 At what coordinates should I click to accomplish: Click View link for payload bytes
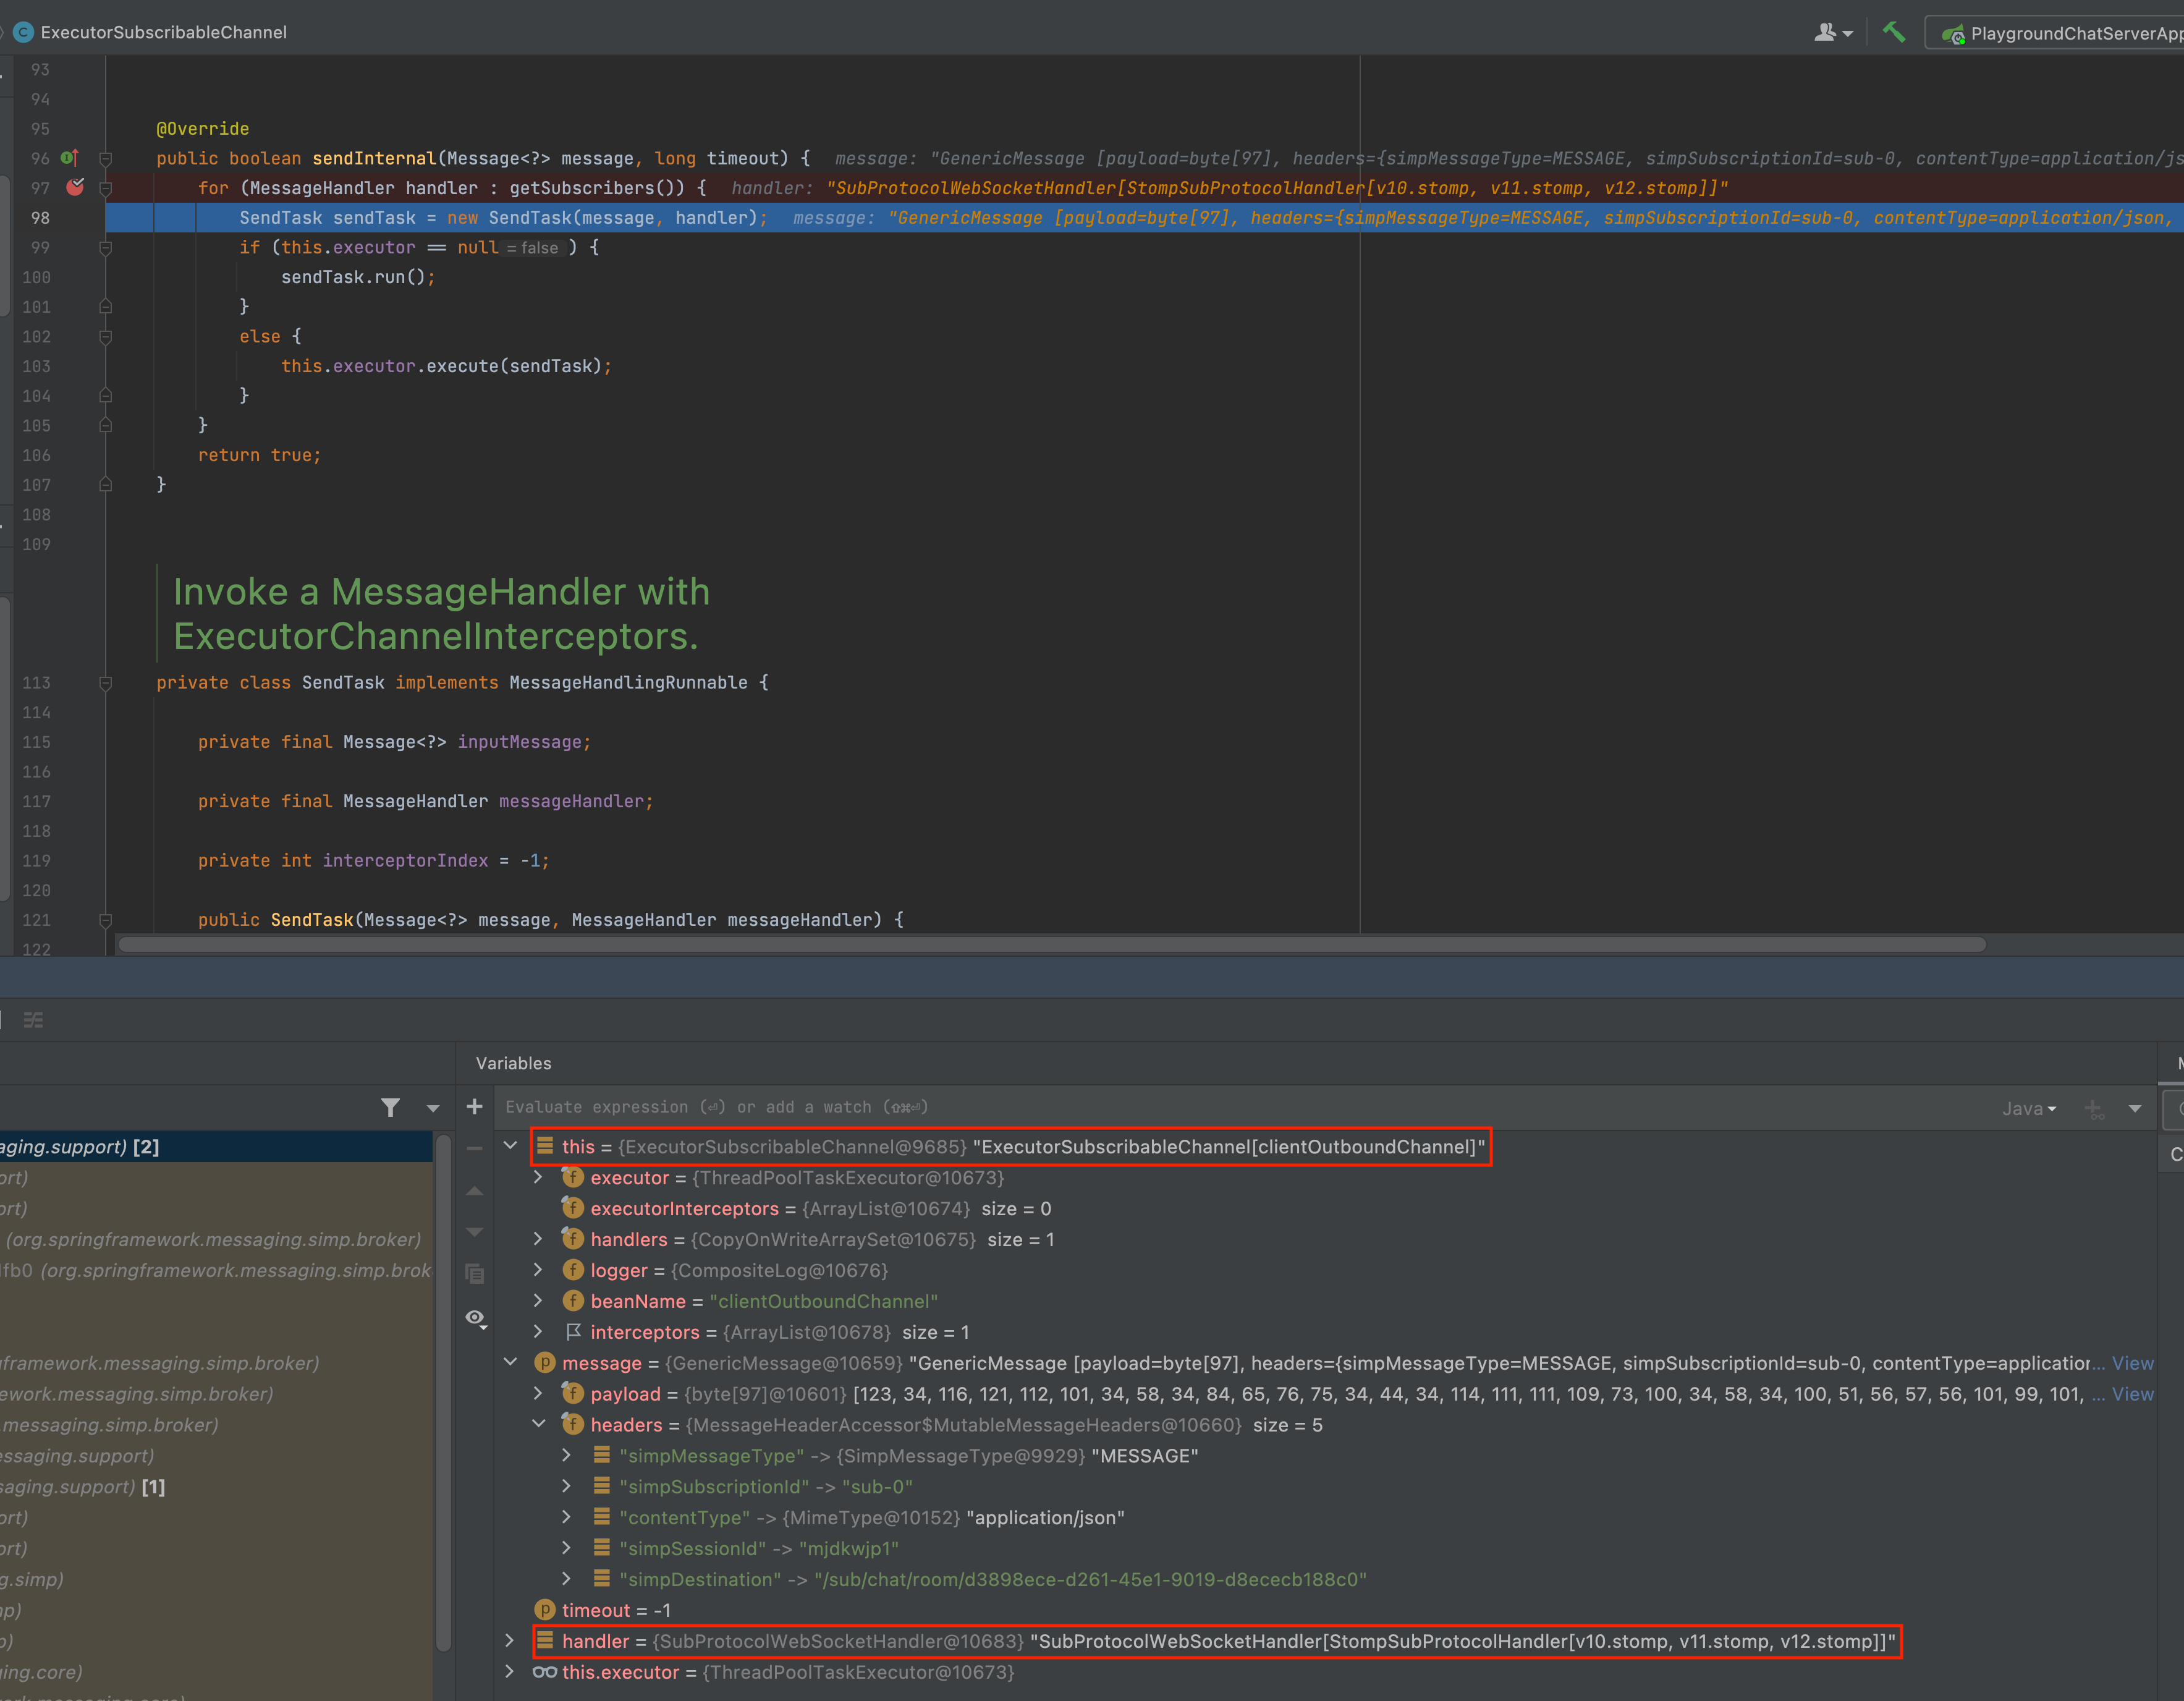pos(2132,1394)
